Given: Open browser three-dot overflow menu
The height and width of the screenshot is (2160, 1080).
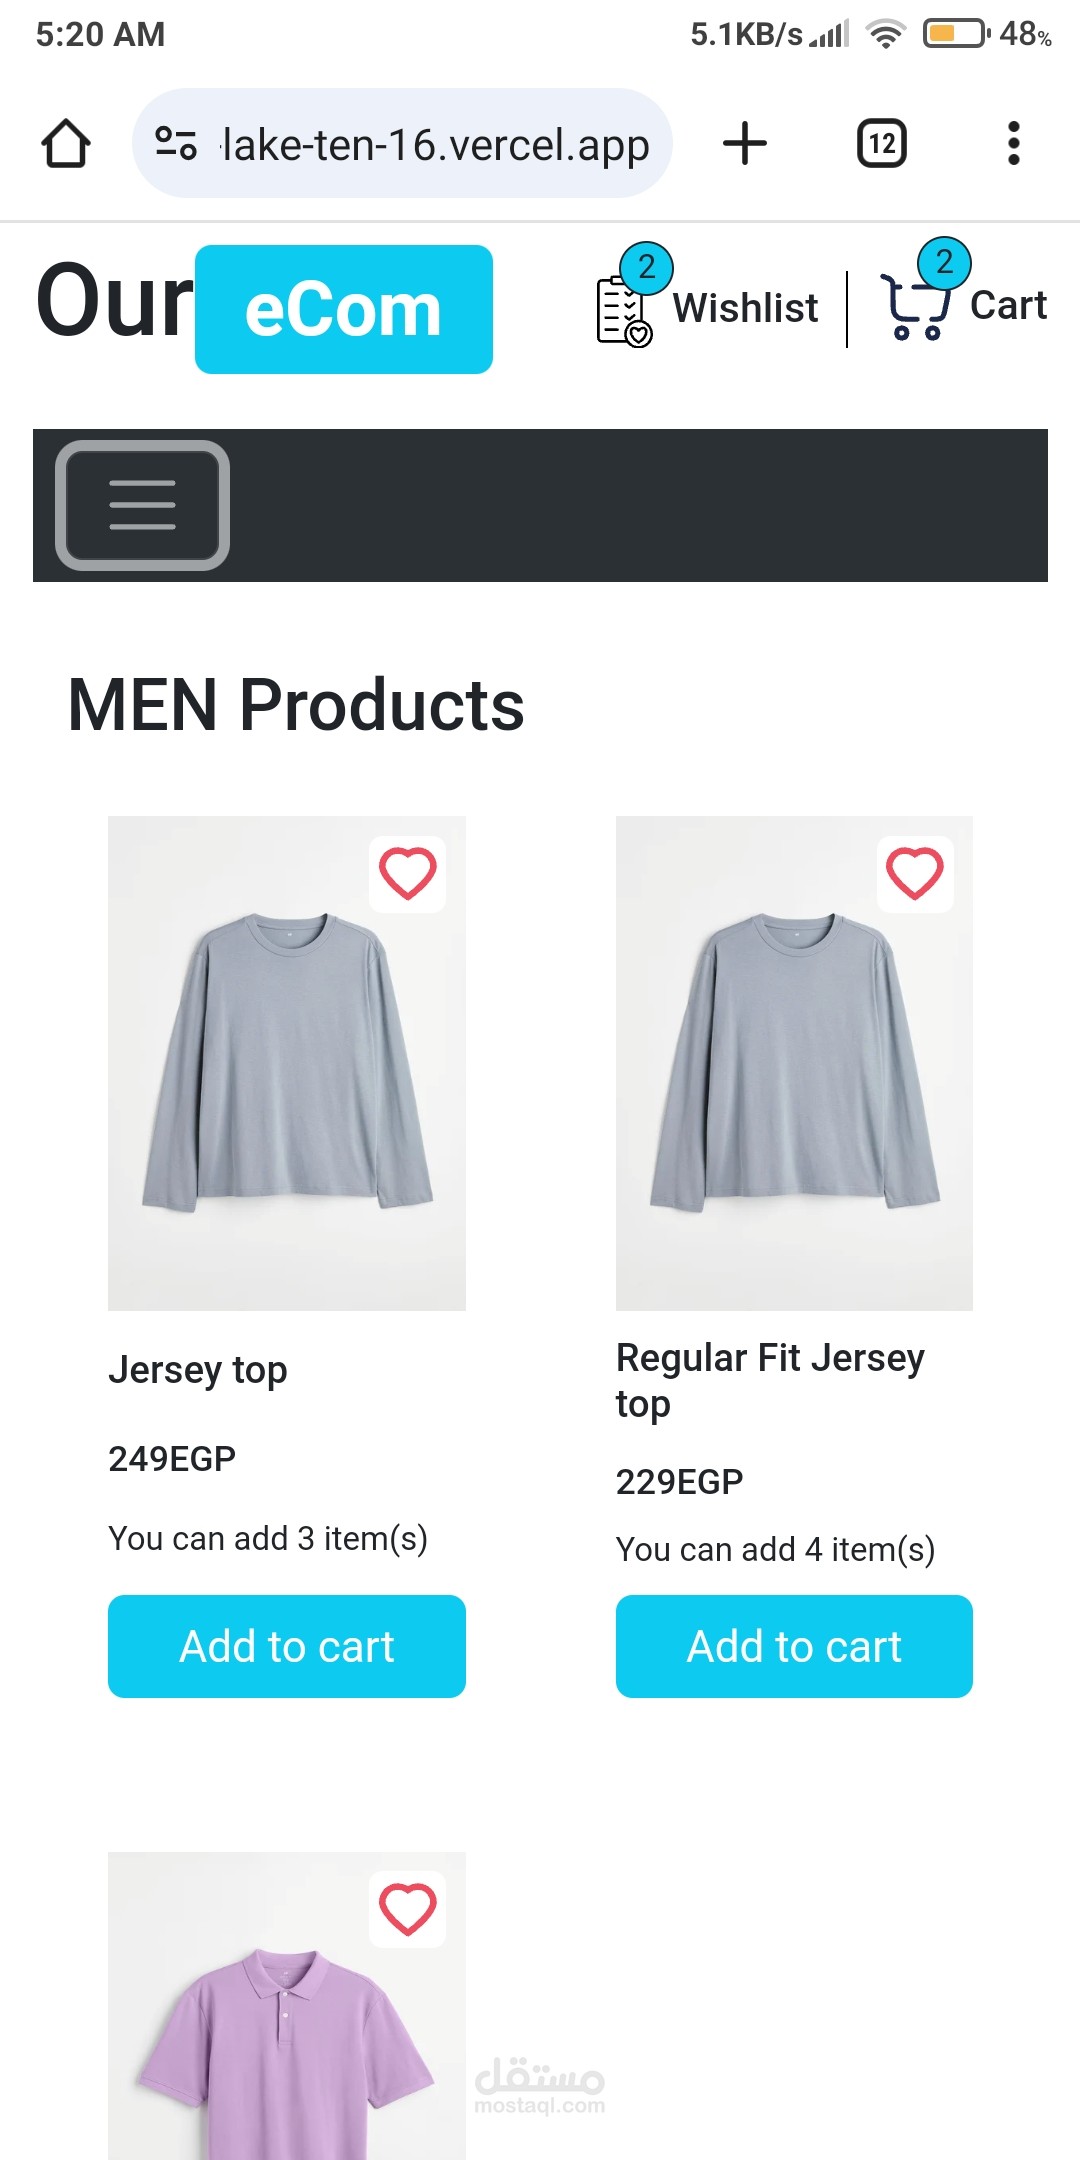Looking at the screenshot, I should [1013, 143].
